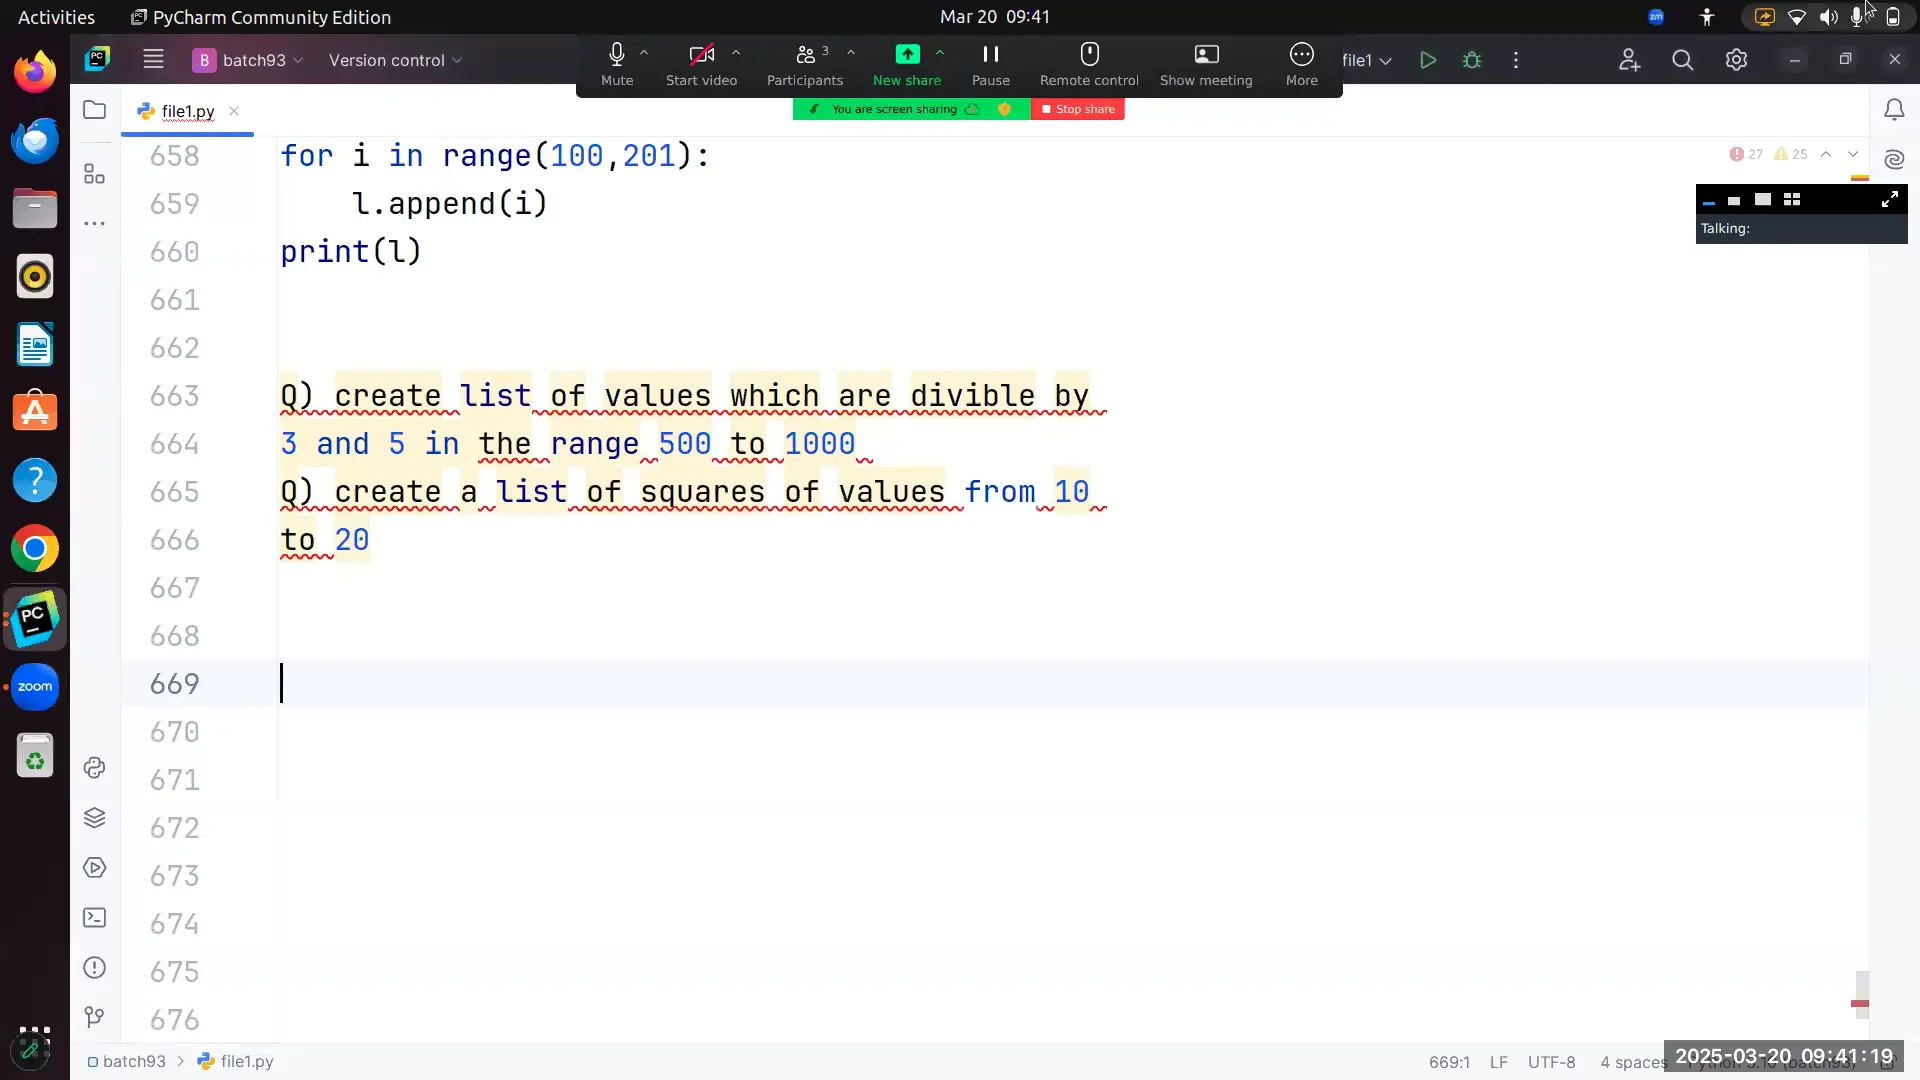Open the Python Packages panel

tap(94, 817)
